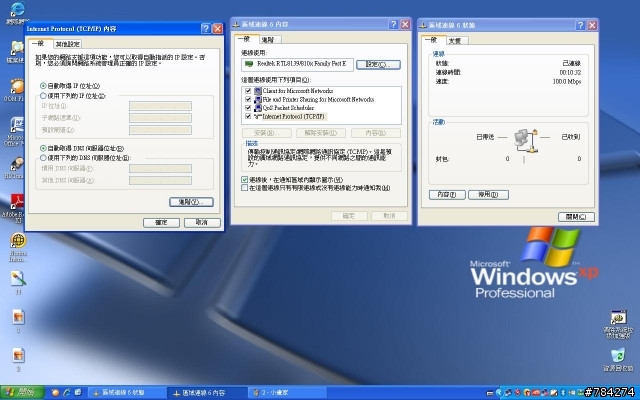Select the Client for Microsoft Networks icon
Viewport: 640px width, 400px height.
pyautogui.click(x=258, y=91)
